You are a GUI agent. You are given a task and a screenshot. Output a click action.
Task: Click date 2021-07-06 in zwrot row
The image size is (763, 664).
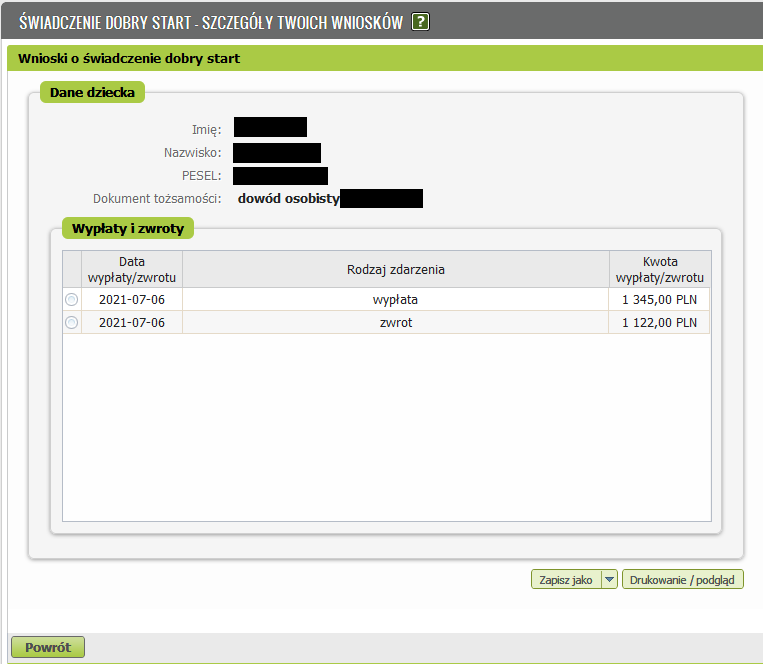132,323
